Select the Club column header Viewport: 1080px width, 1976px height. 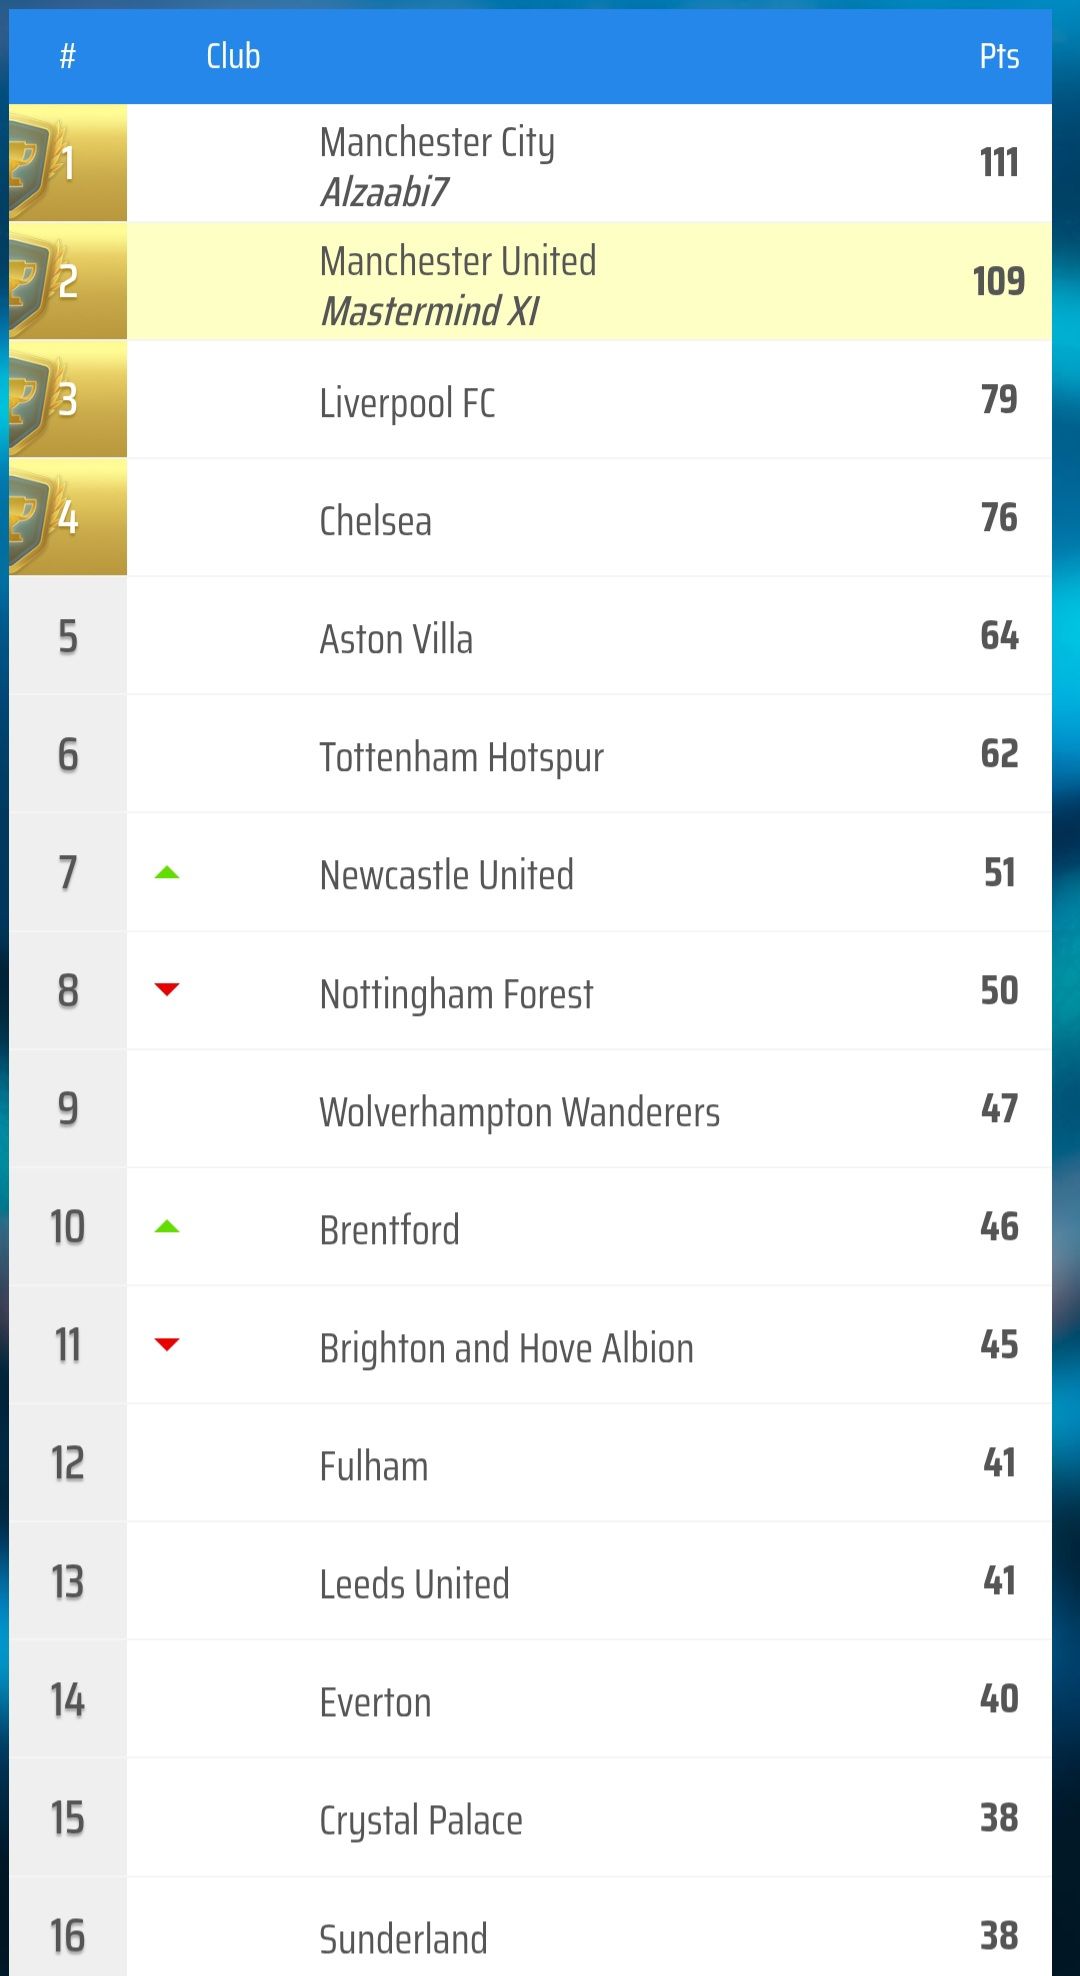click(x=233, y=56)
